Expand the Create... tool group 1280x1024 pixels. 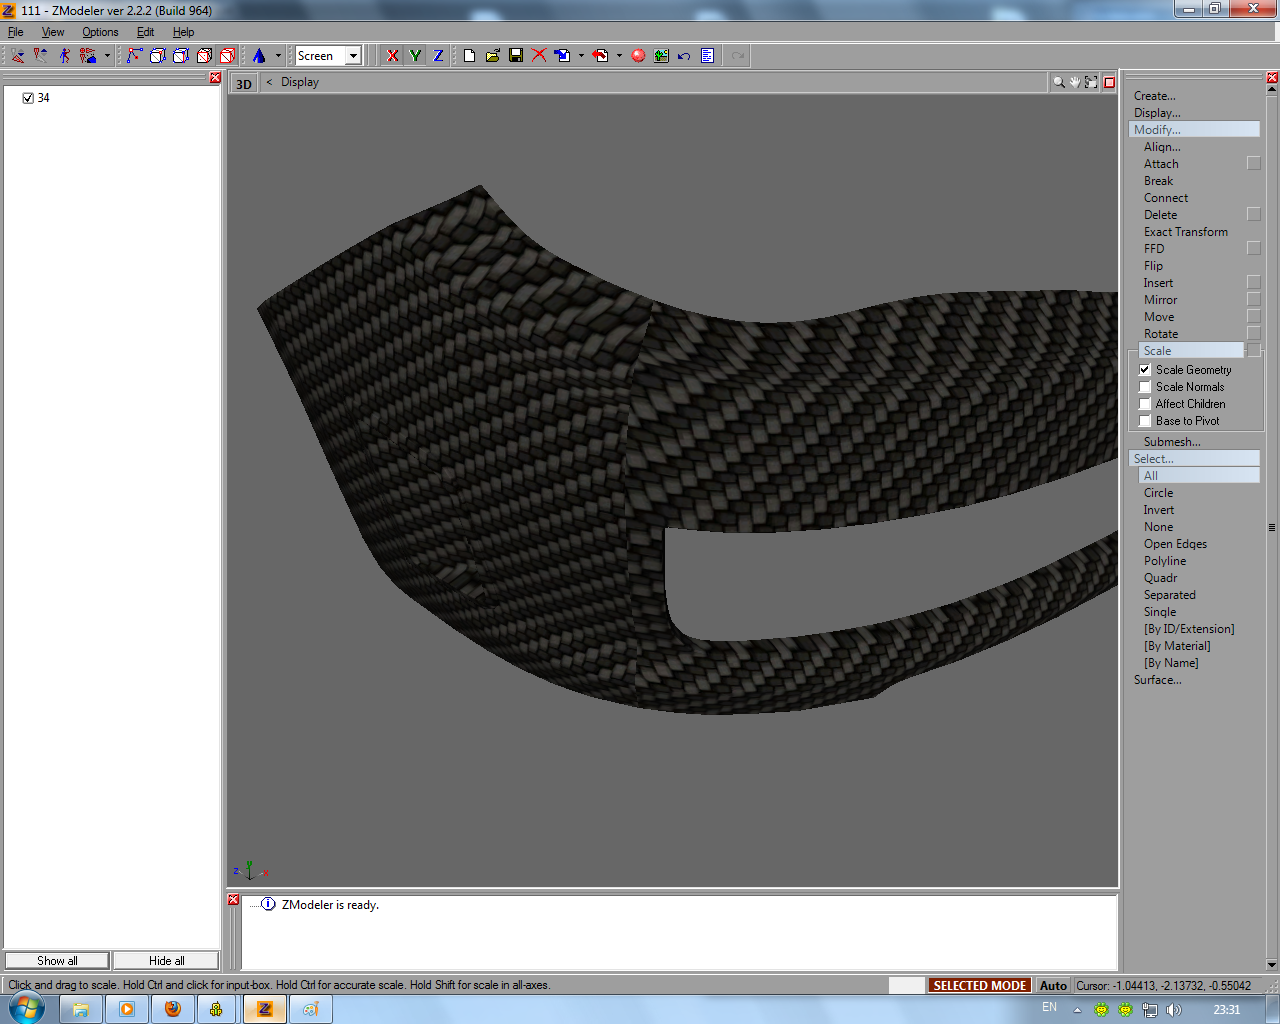pos(1154,96)
